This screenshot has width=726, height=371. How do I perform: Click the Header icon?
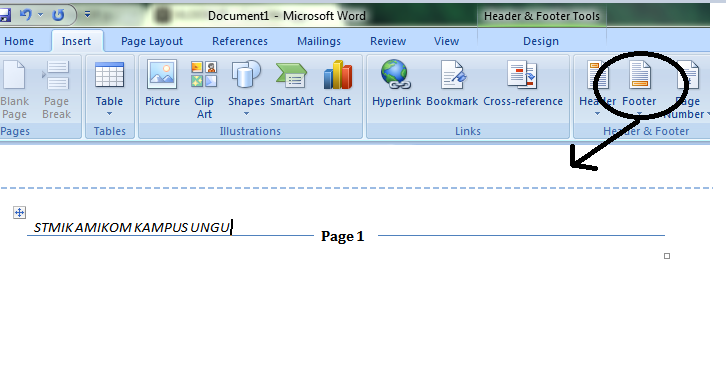[598, 75]
